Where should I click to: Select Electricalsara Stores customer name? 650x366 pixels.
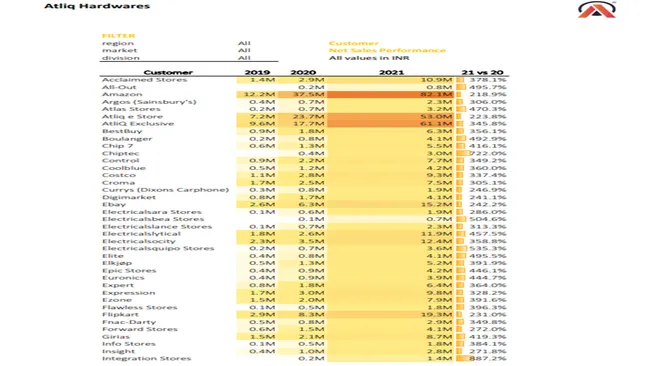click(x=152, y=212)
